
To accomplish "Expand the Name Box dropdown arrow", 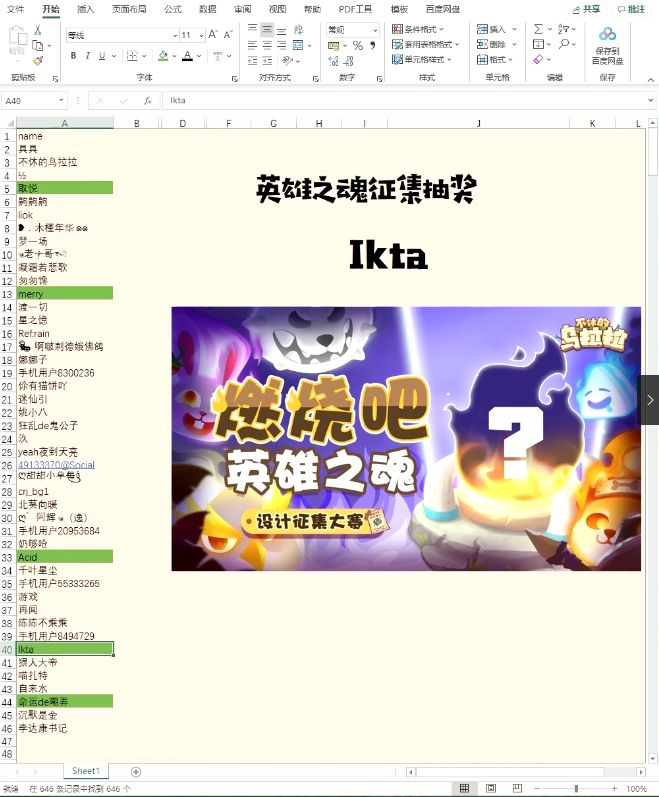I will pos(61,101).
